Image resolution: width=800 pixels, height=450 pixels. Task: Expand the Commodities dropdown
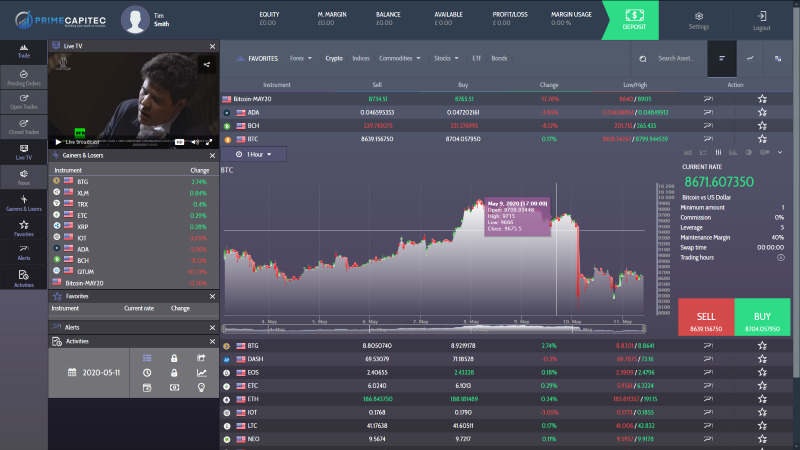click(x=399, y=58)
